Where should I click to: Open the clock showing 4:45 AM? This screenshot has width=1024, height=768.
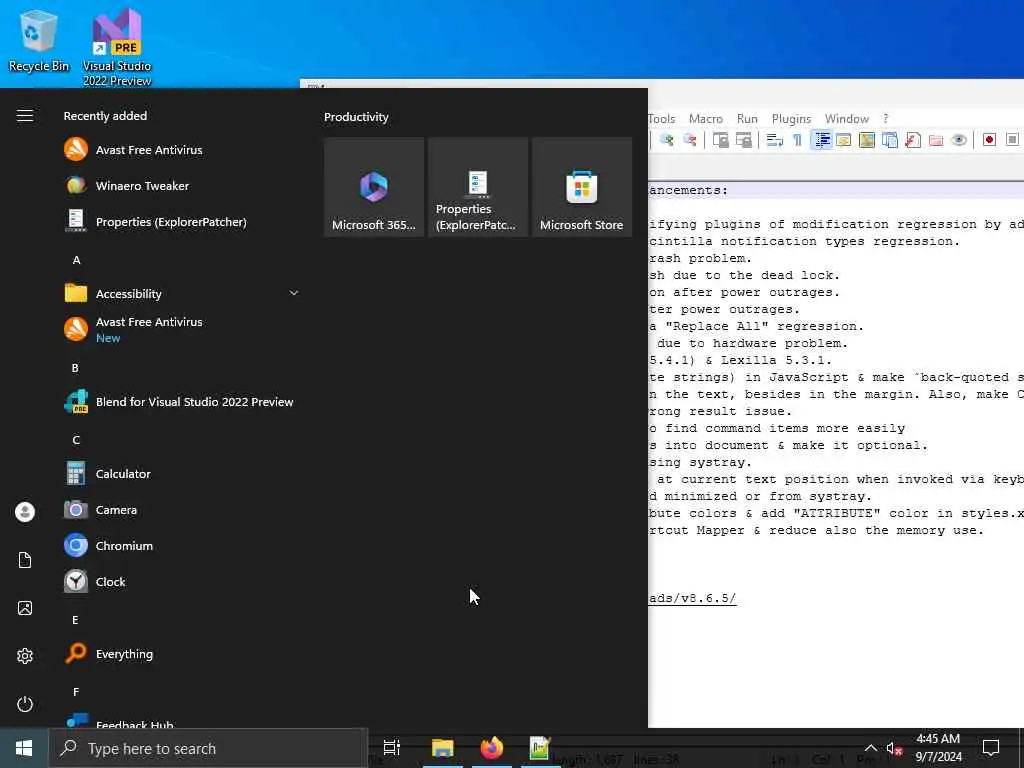(938, 748)
